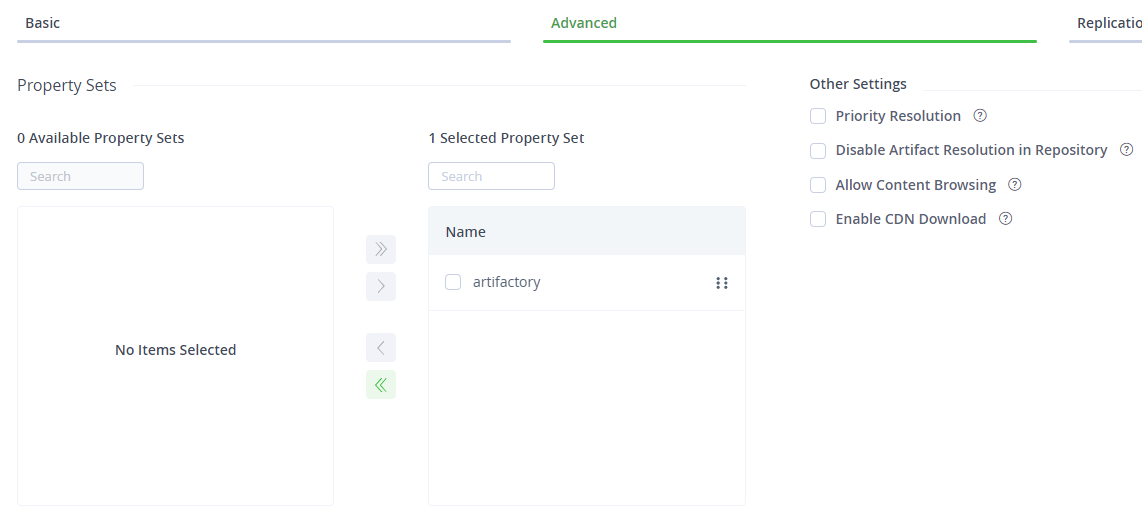The width and height of the screenshot is (1142, 521).
Task: Click the move selected right chevron button
Action: [381, 287]
